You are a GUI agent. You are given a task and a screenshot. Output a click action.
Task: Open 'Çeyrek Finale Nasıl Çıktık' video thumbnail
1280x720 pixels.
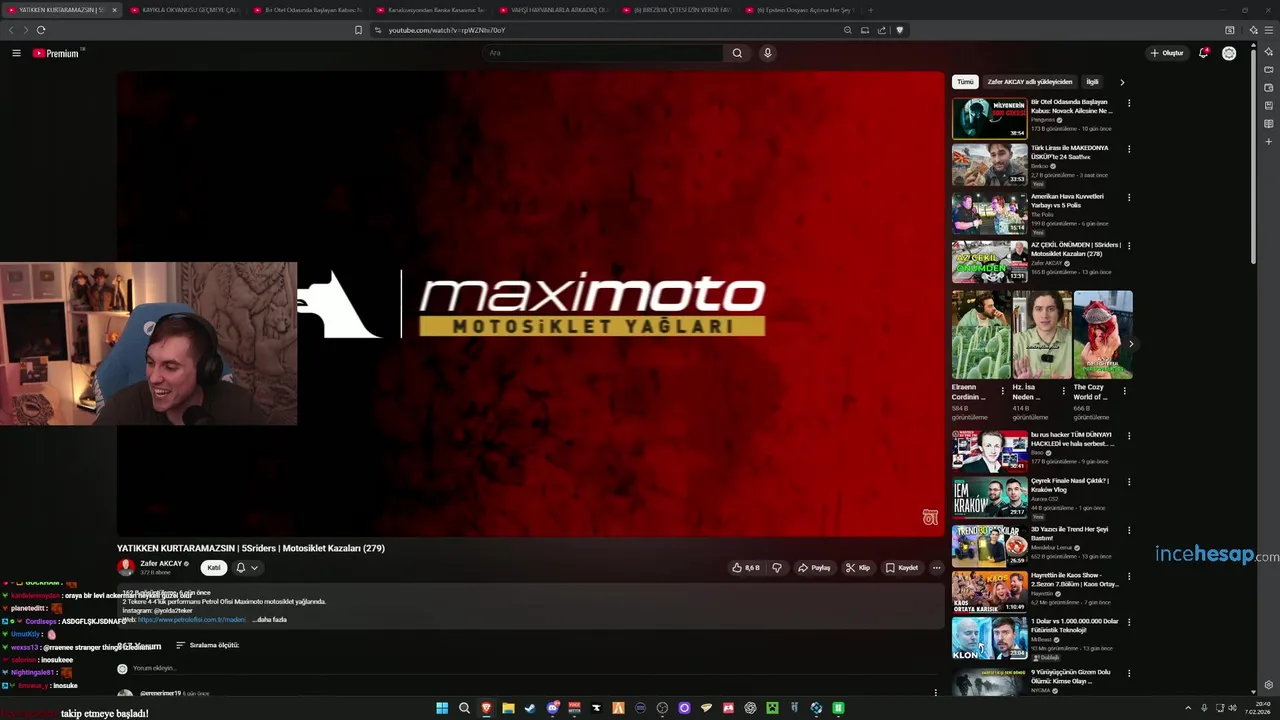[989, 498]
